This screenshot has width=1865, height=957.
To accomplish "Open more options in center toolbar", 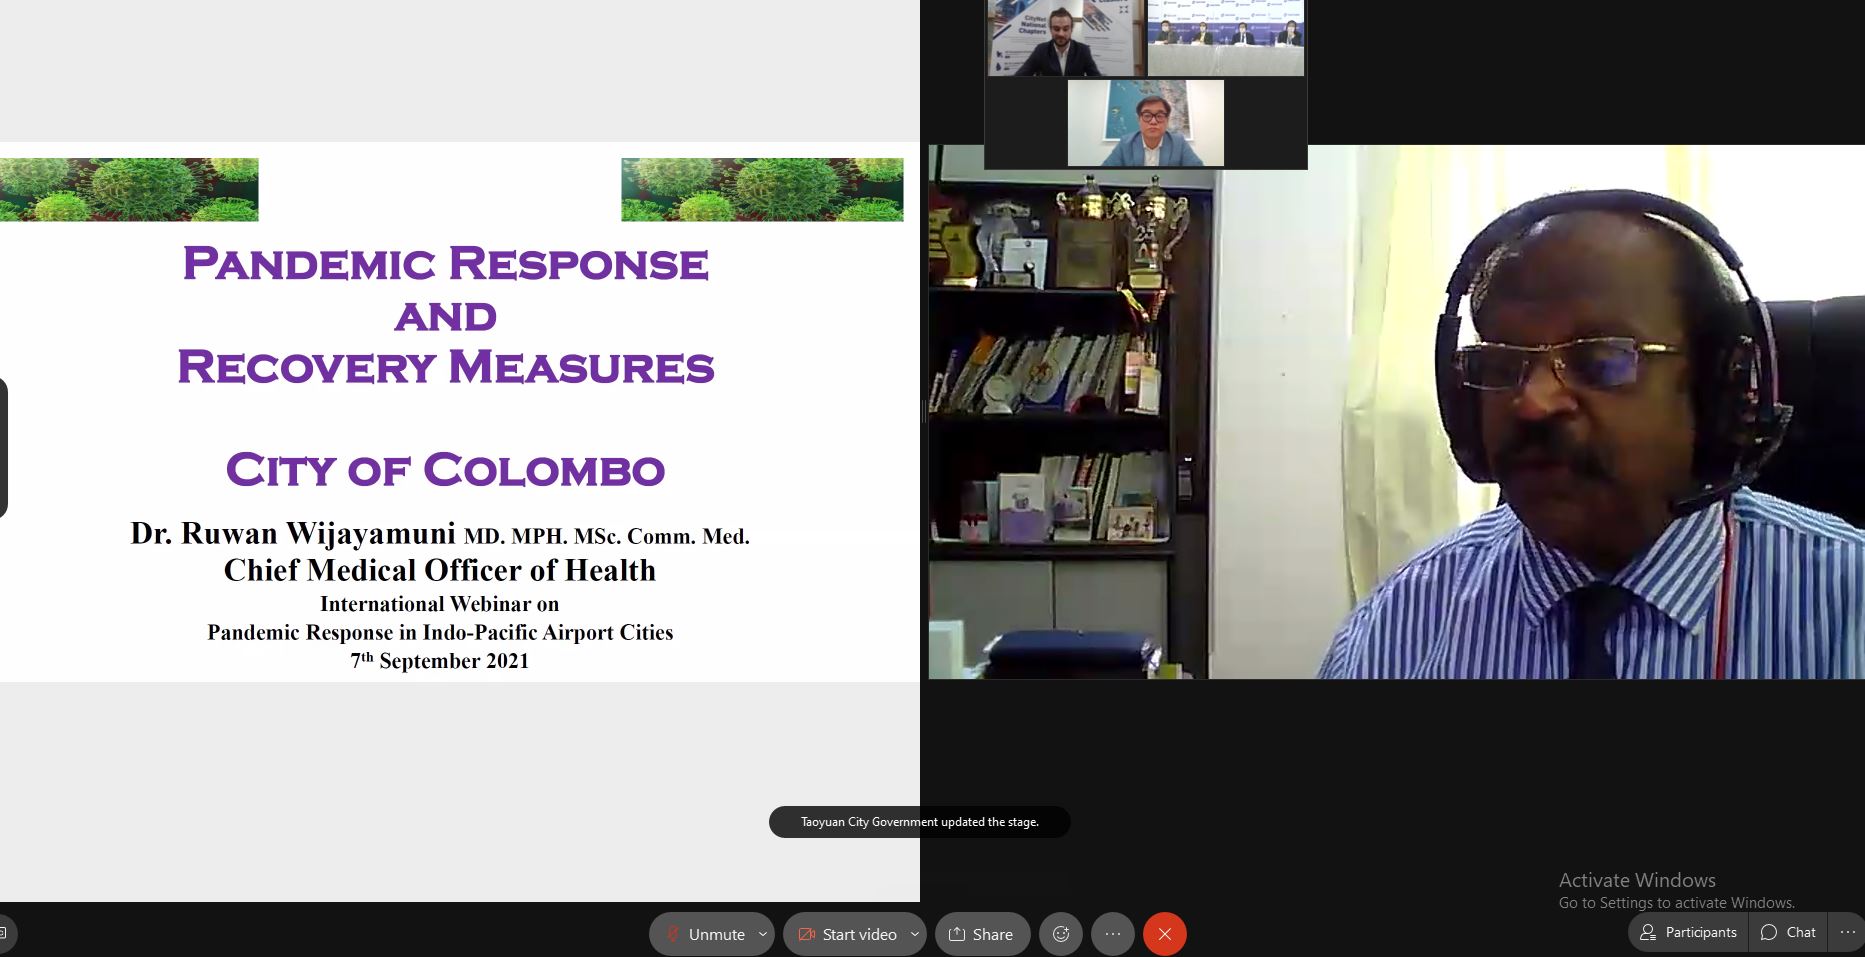I will 1113,934.
